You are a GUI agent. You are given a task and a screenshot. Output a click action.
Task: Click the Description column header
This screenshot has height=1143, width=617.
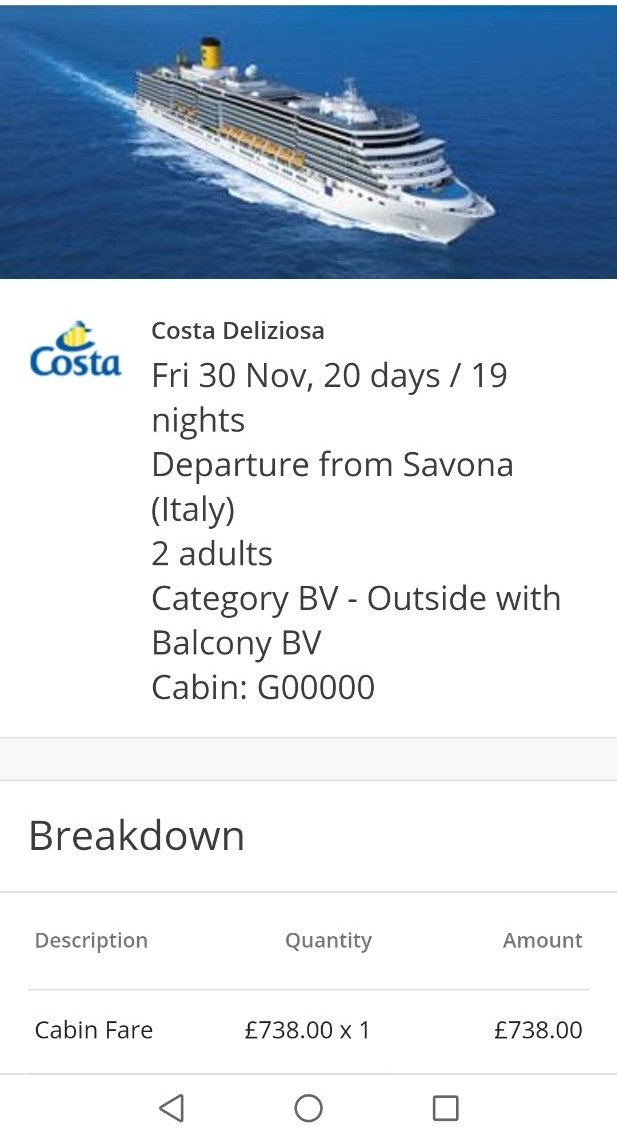coord(91,940)
